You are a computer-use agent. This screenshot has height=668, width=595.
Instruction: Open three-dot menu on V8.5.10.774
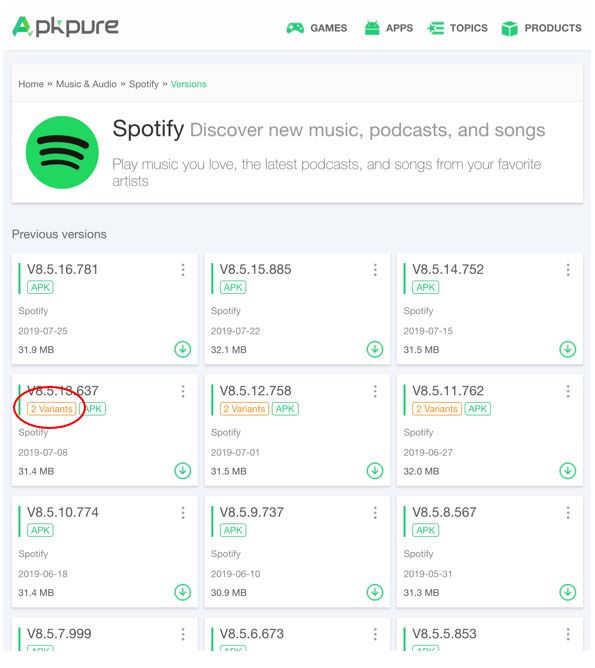(183, 513)
